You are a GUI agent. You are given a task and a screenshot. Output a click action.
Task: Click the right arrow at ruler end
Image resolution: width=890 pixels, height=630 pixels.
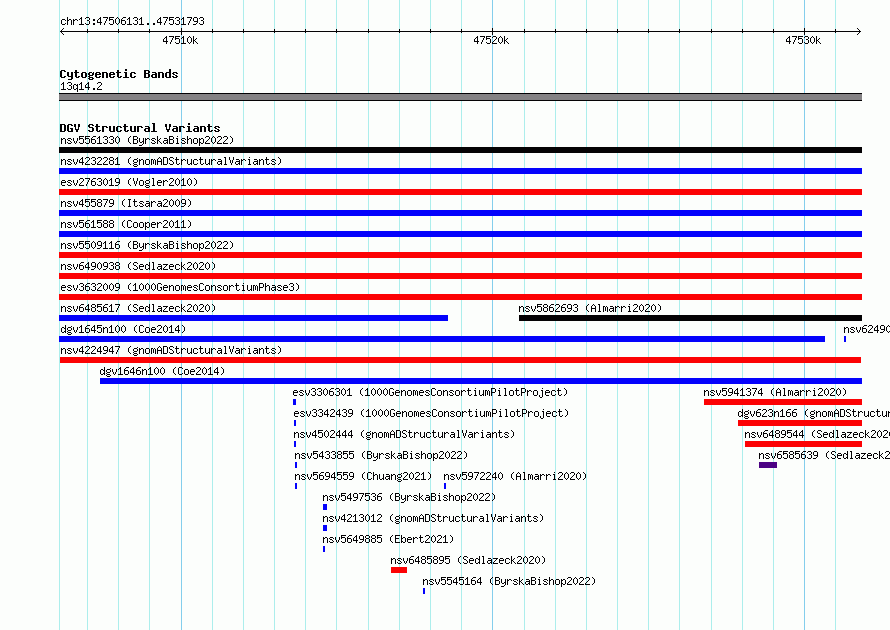[859, 32]
